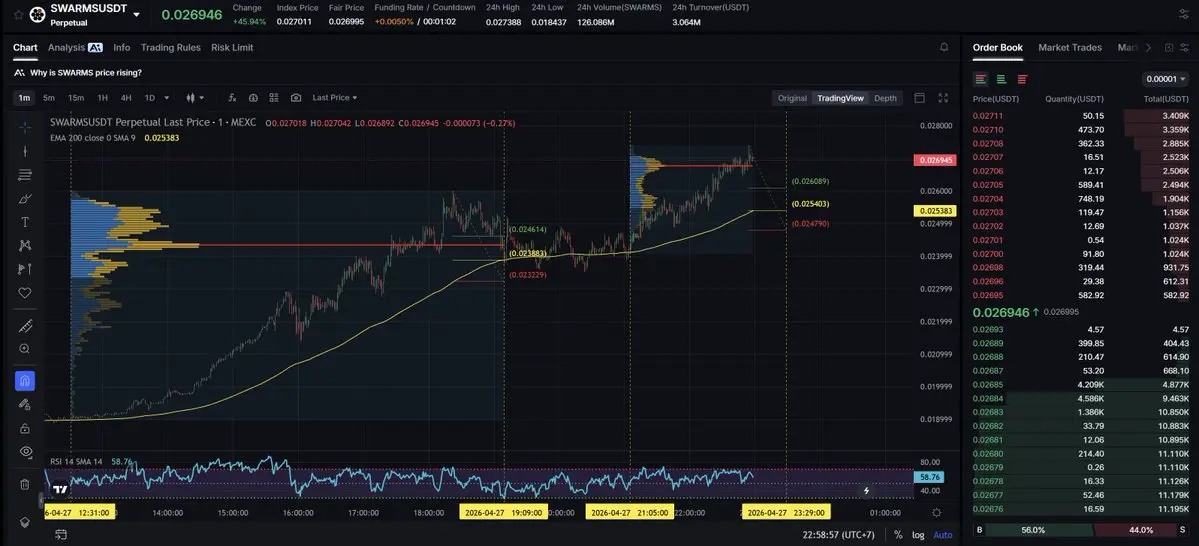Select the crosshair cursor tool

point(24,128)
